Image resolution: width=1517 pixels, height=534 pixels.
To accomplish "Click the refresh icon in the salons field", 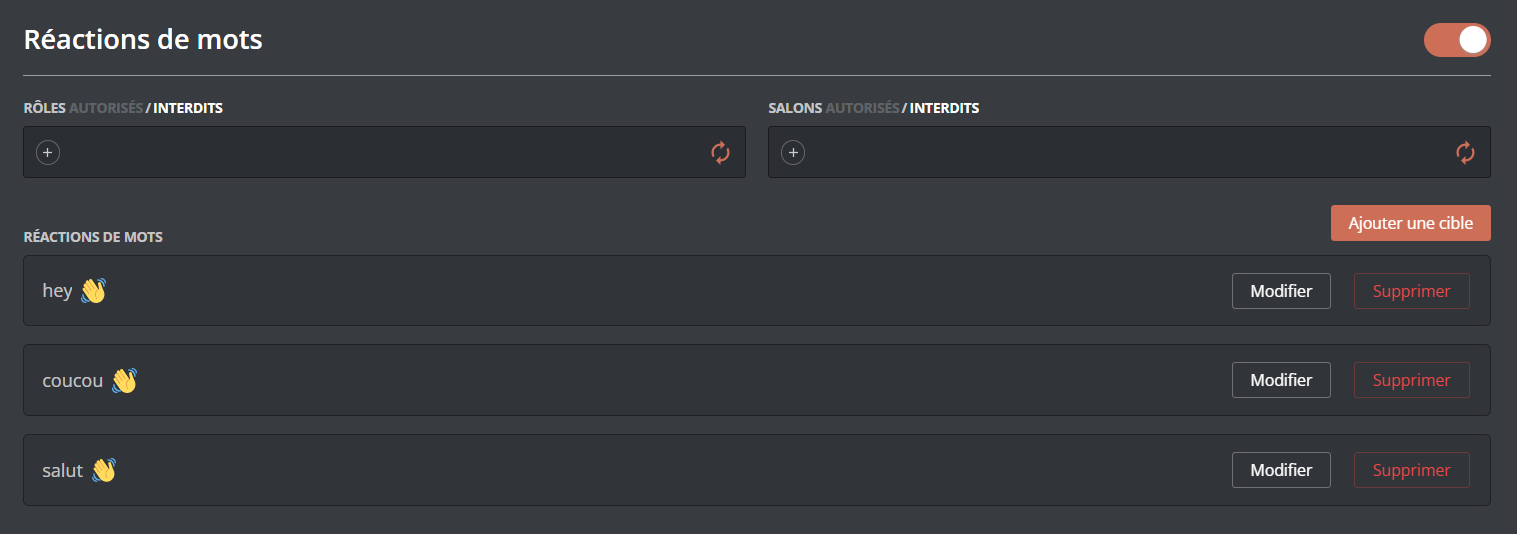I will [1465, 152].
